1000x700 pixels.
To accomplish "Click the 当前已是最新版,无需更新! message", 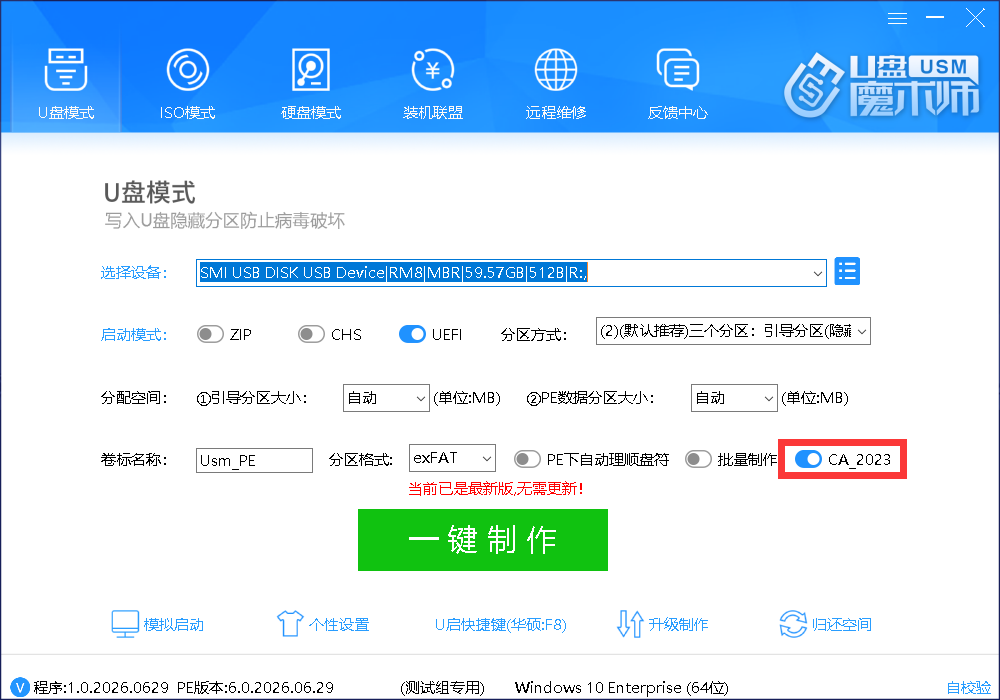I will (x=496, y=488).
